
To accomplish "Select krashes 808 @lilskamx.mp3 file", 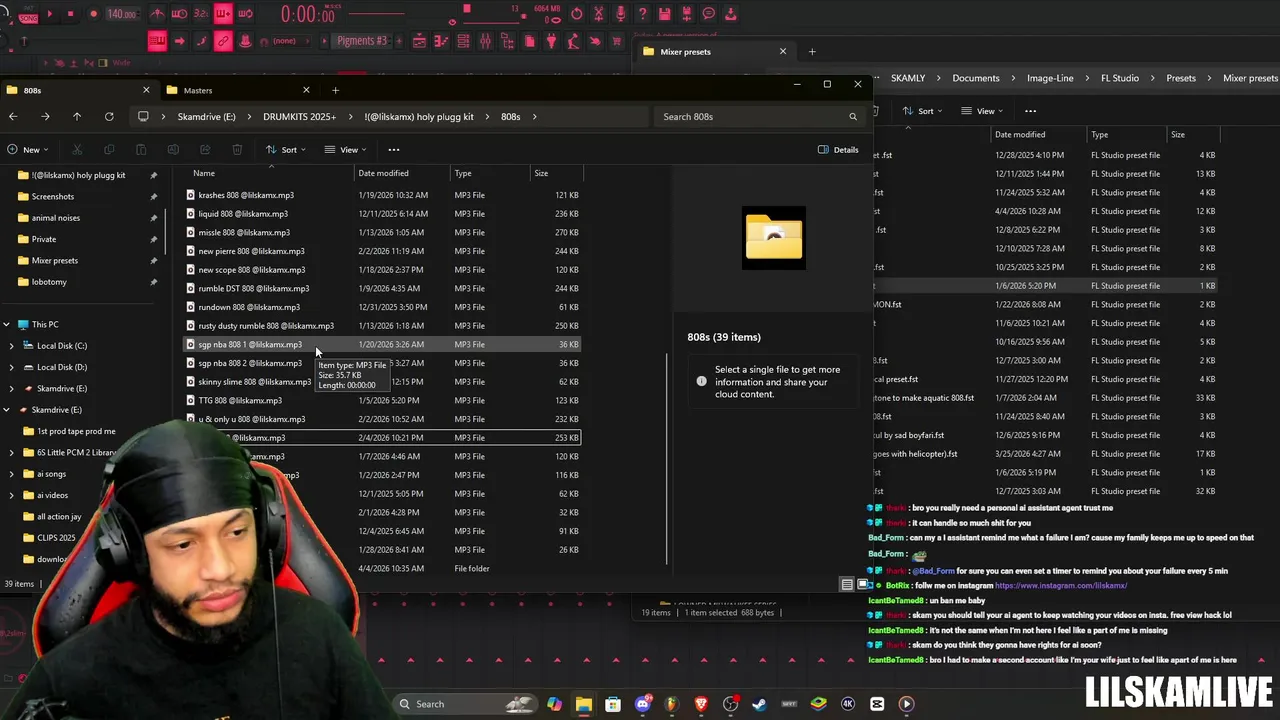I will [381, 195].
